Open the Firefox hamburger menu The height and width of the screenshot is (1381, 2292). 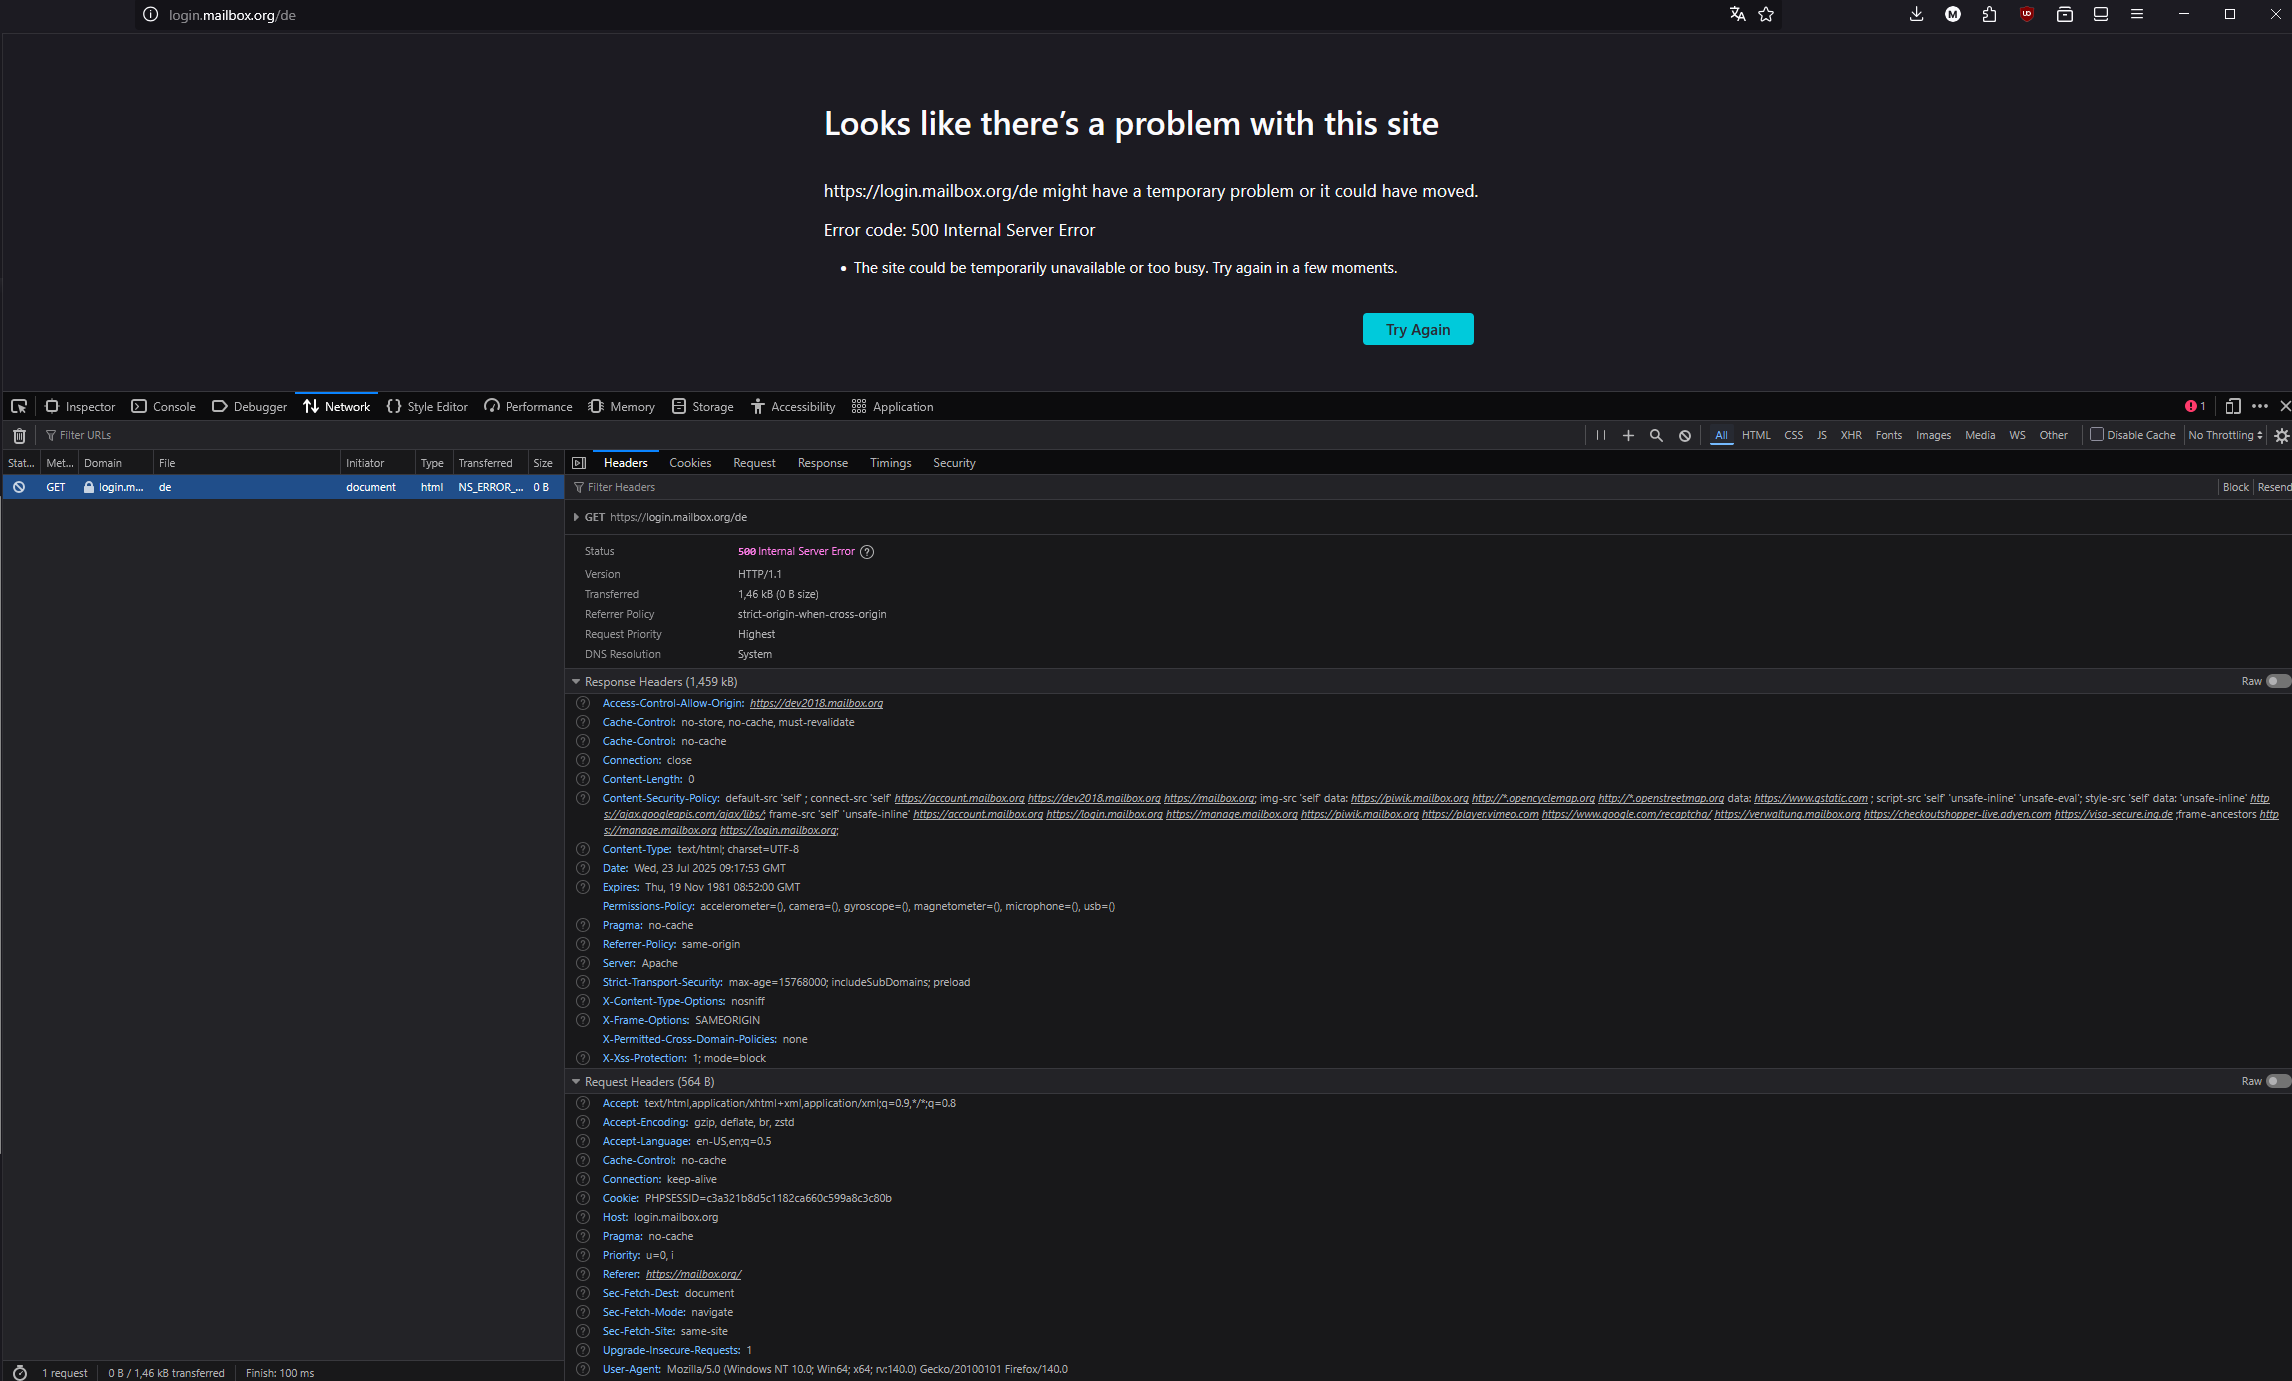(2137, 14)
